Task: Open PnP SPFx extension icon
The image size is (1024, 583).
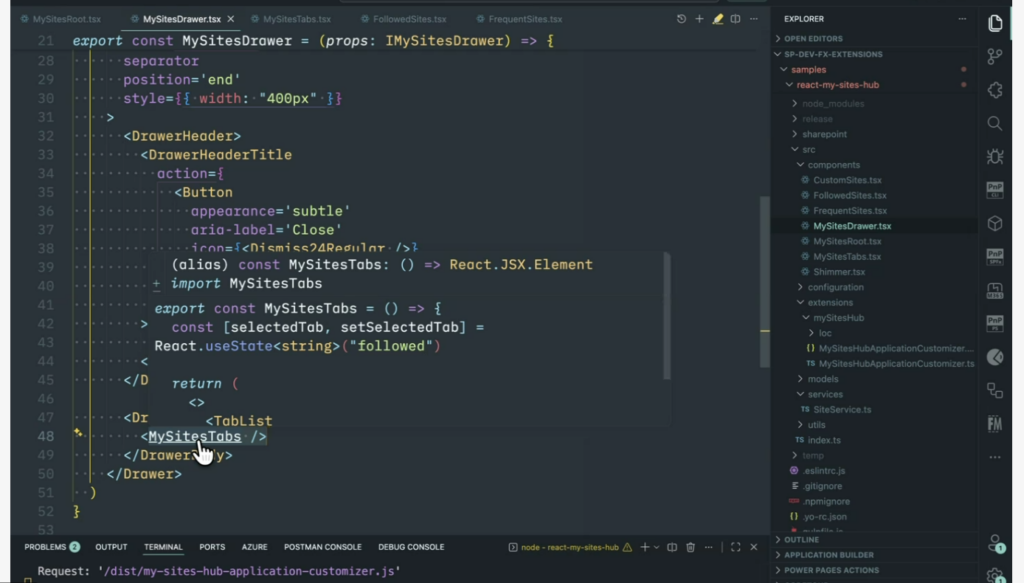Action: click(x=995, y=257)
